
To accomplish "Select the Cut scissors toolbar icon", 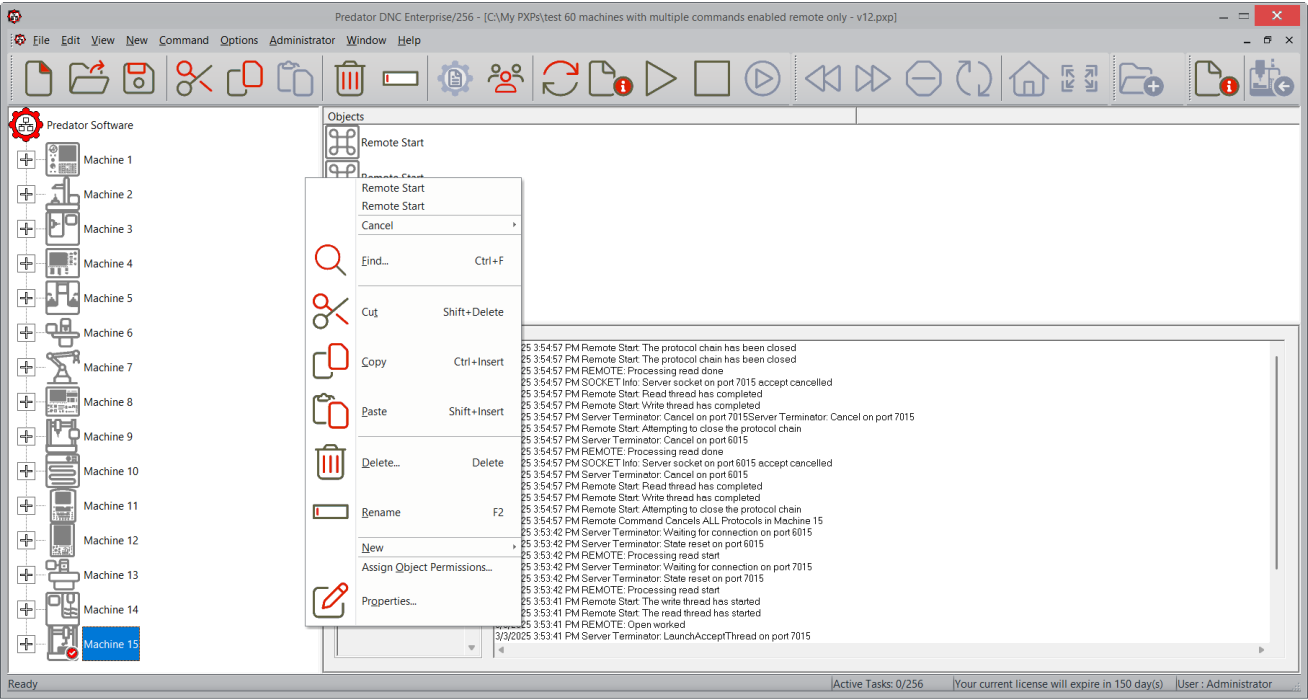I will point(193,78).
